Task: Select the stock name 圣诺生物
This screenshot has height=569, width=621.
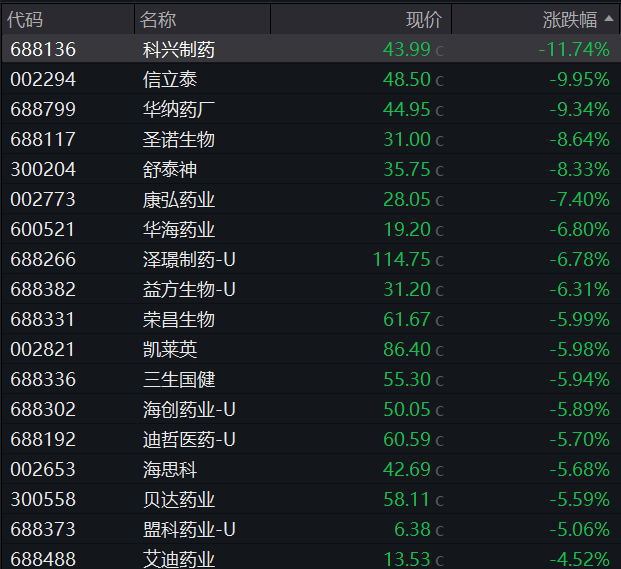Action: pyautogui.click(x=179, y=139)
